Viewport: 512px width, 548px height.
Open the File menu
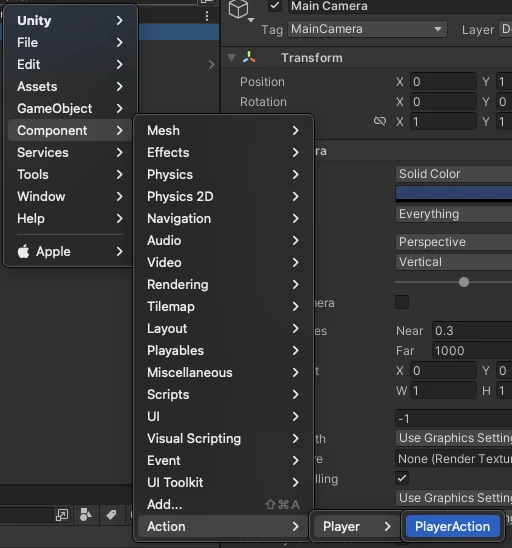coord(70,42)
